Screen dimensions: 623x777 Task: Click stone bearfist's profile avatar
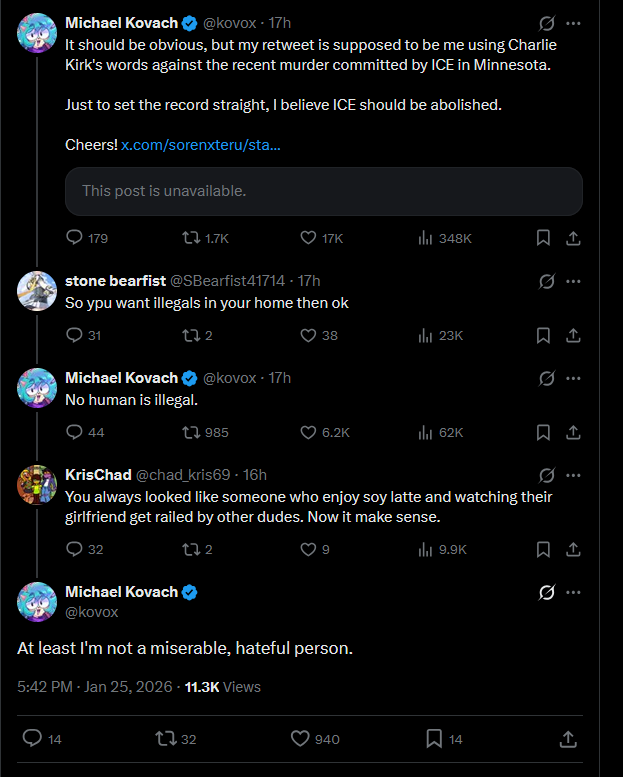pos(37,289)
